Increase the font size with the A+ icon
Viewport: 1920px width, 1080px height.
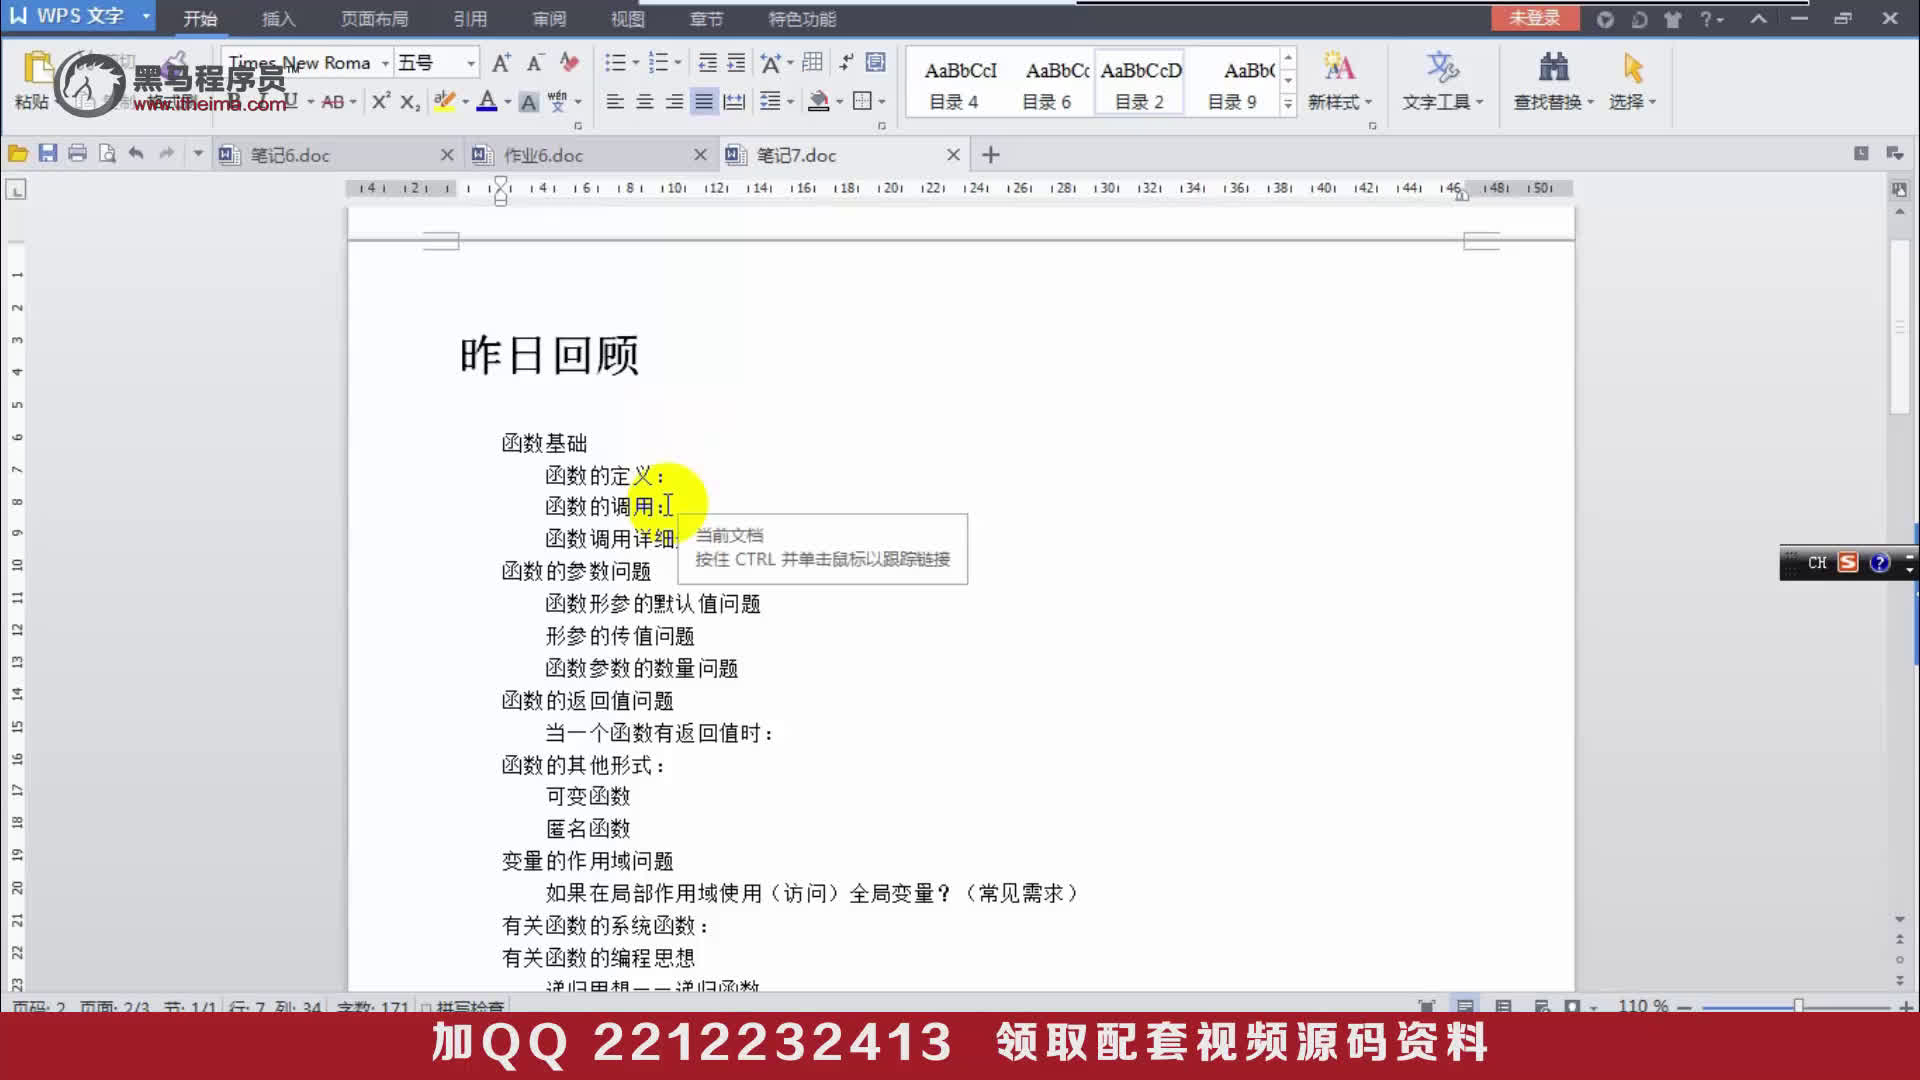501,61
